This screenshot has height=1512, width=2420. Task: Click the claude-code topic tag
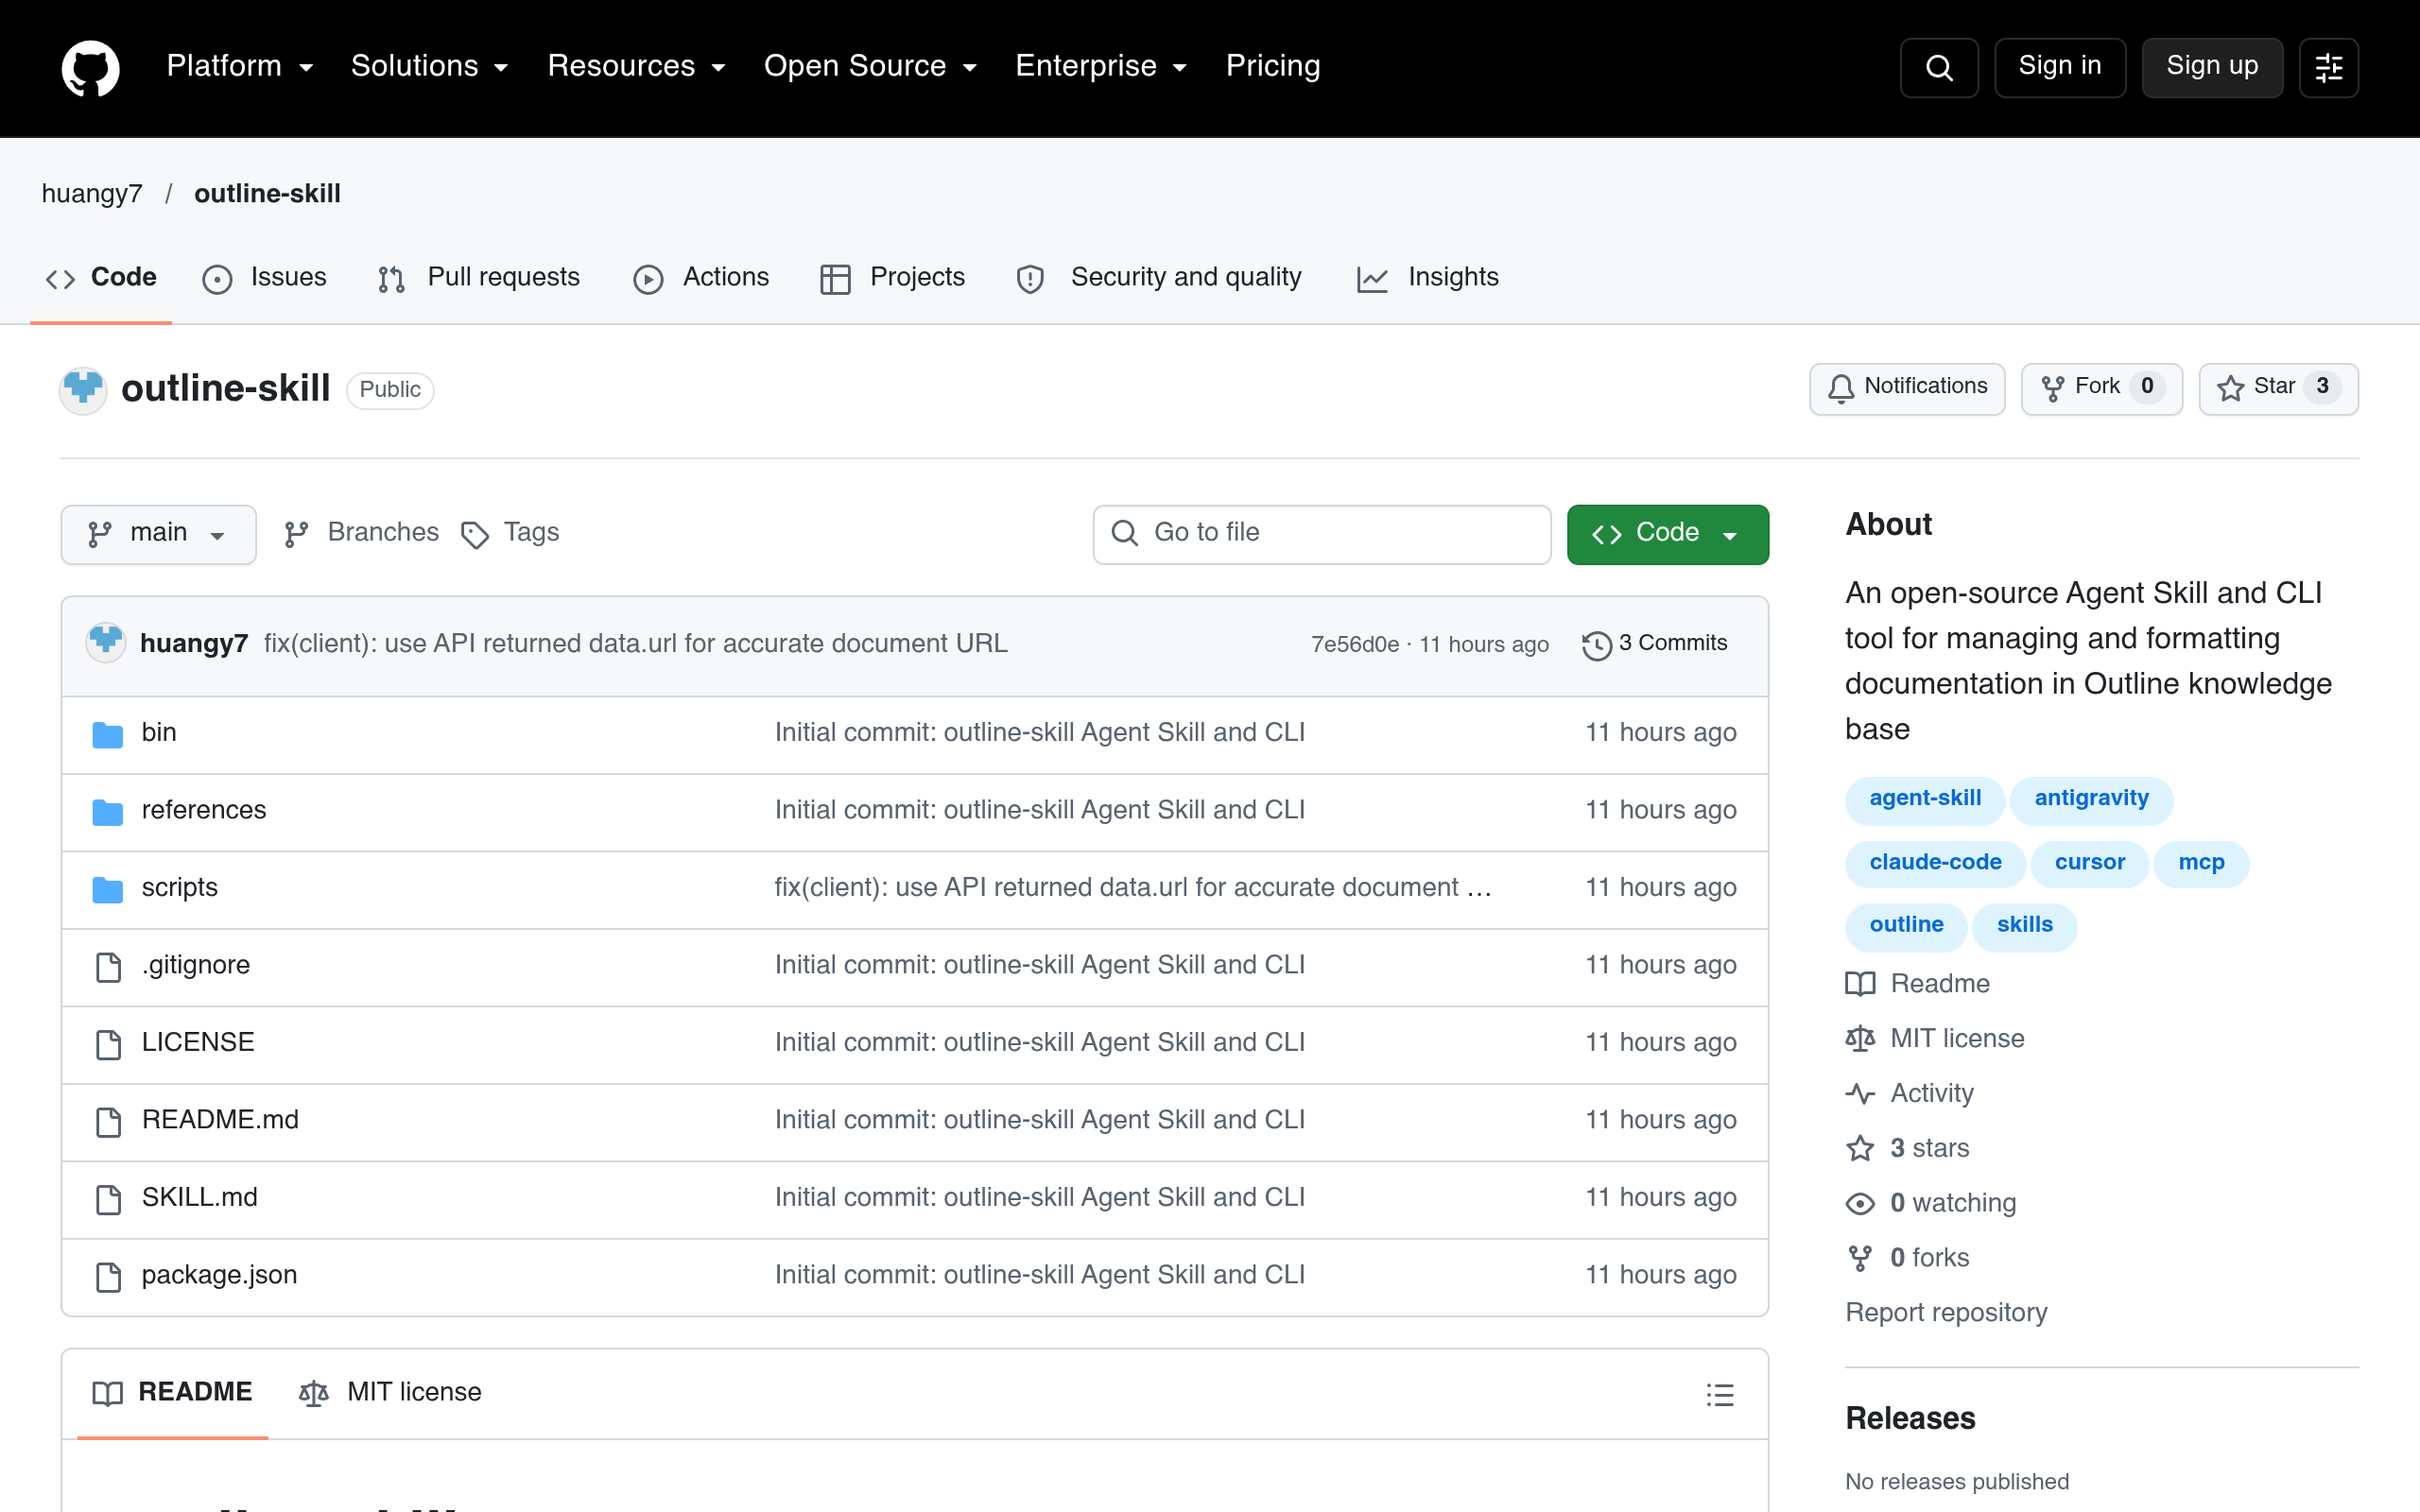[x=1935, y=863]
